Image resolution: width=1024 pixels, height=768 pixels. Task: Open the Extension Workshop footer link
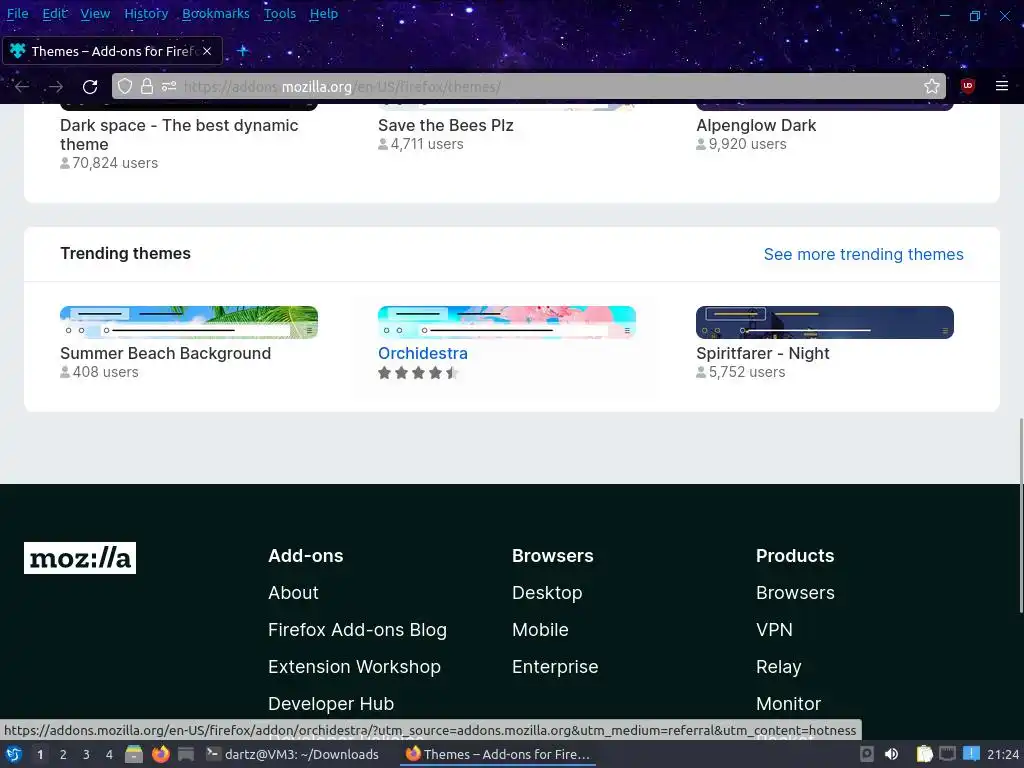point(354,667)
